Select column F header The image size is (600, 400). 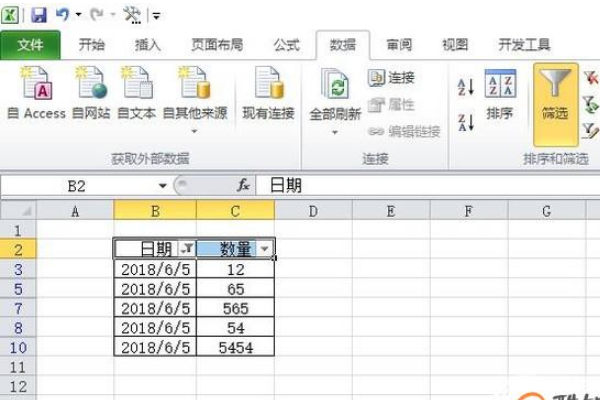point(469,210)
